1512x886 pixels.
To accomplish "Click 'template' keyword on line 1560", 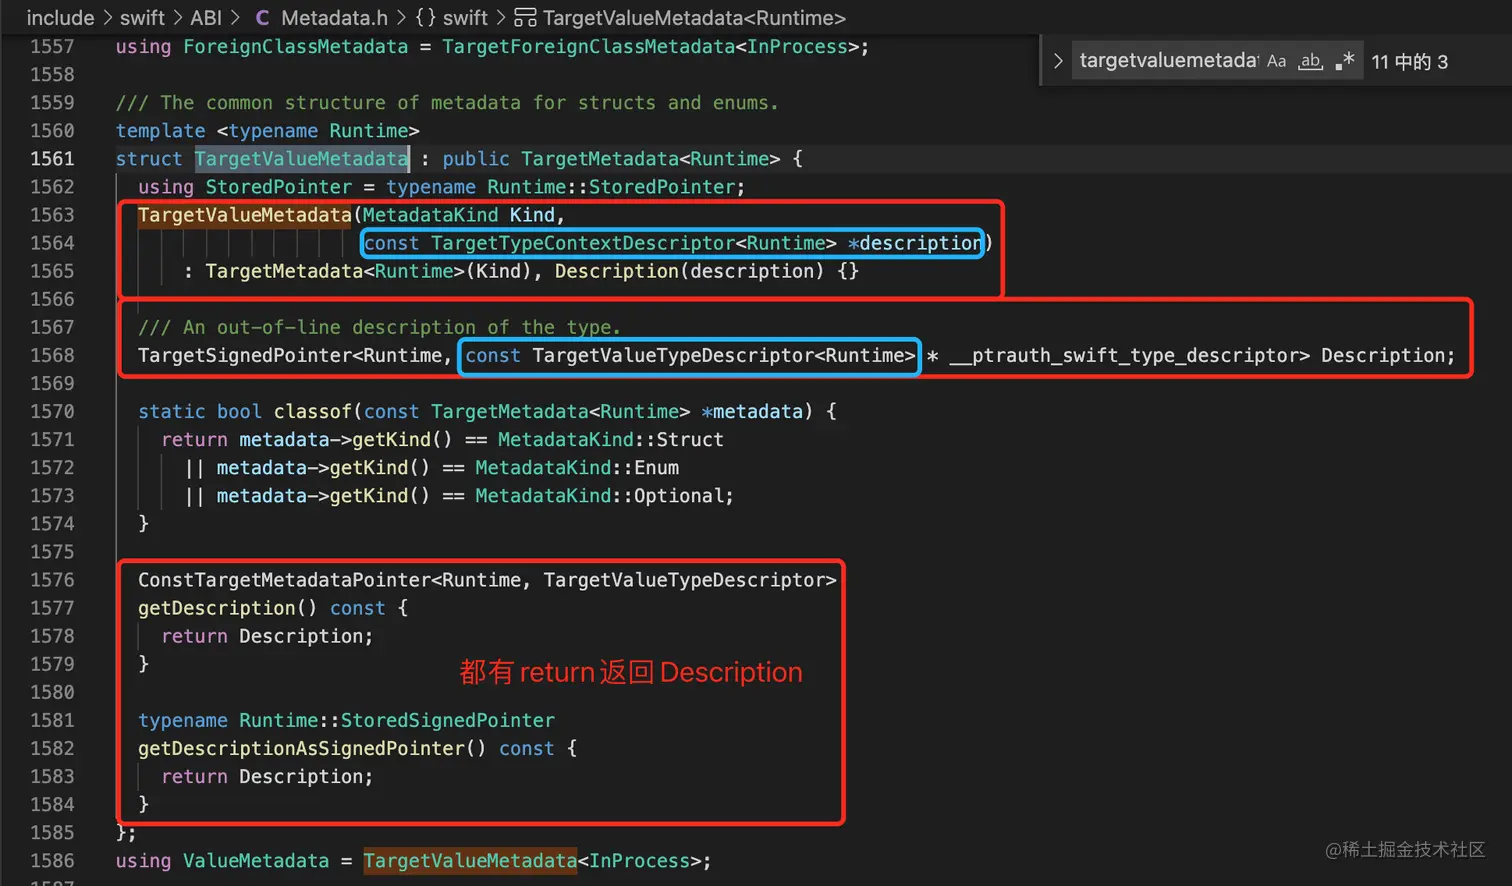I will [x=160, y=131].
